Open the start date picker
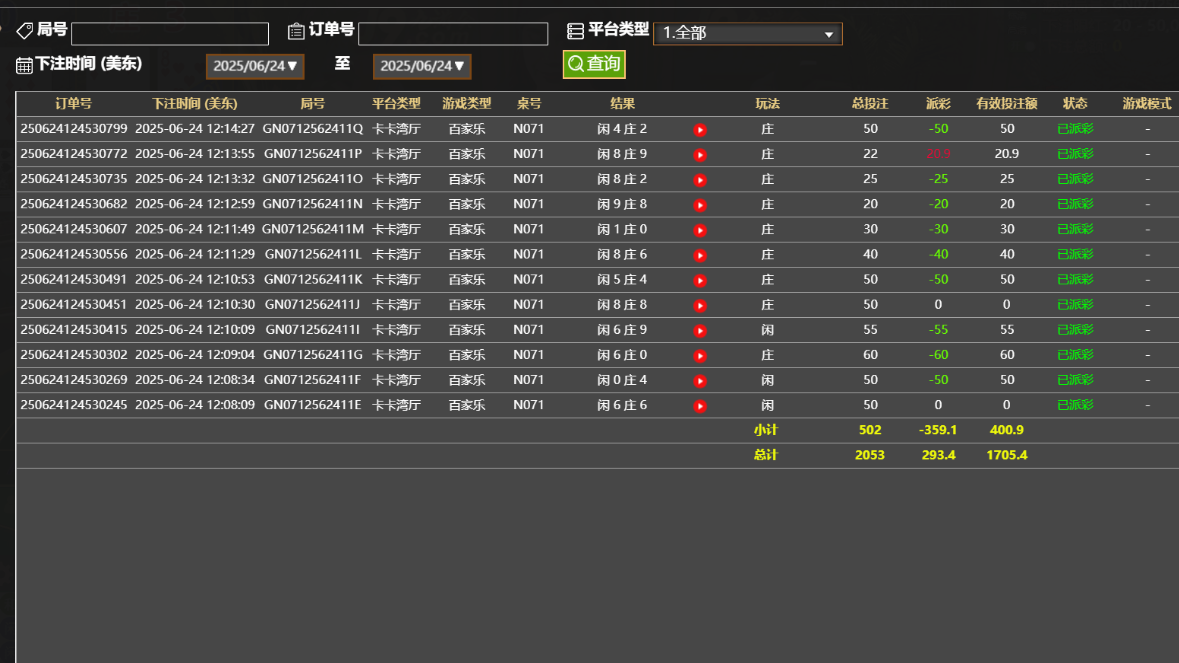This screenshot has height=663, width=1179. pyautogui.click(x=255, y=67)
